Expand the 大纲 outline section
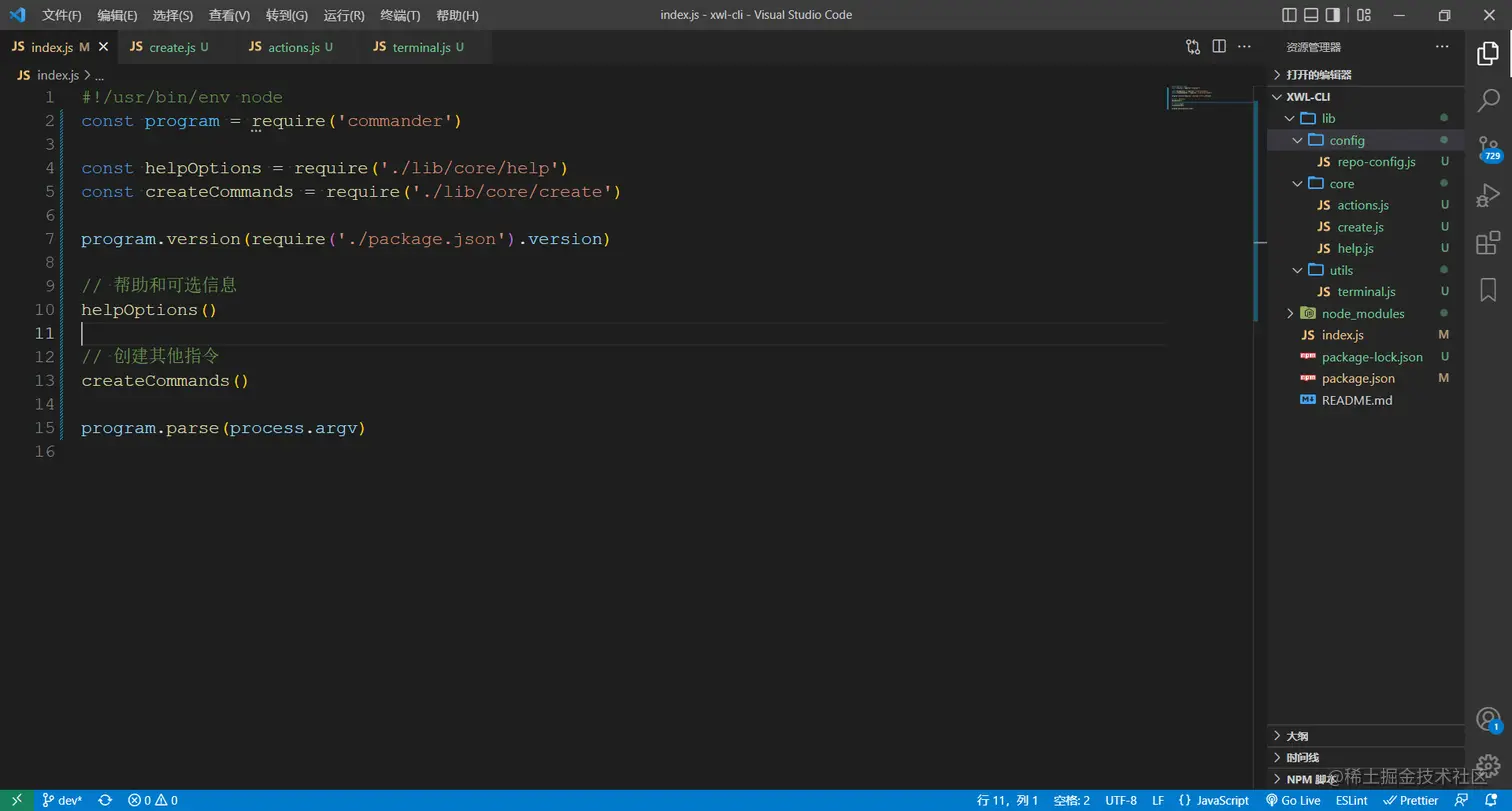The width and height of the screenshot is (1512, 811). [1365, 736]
